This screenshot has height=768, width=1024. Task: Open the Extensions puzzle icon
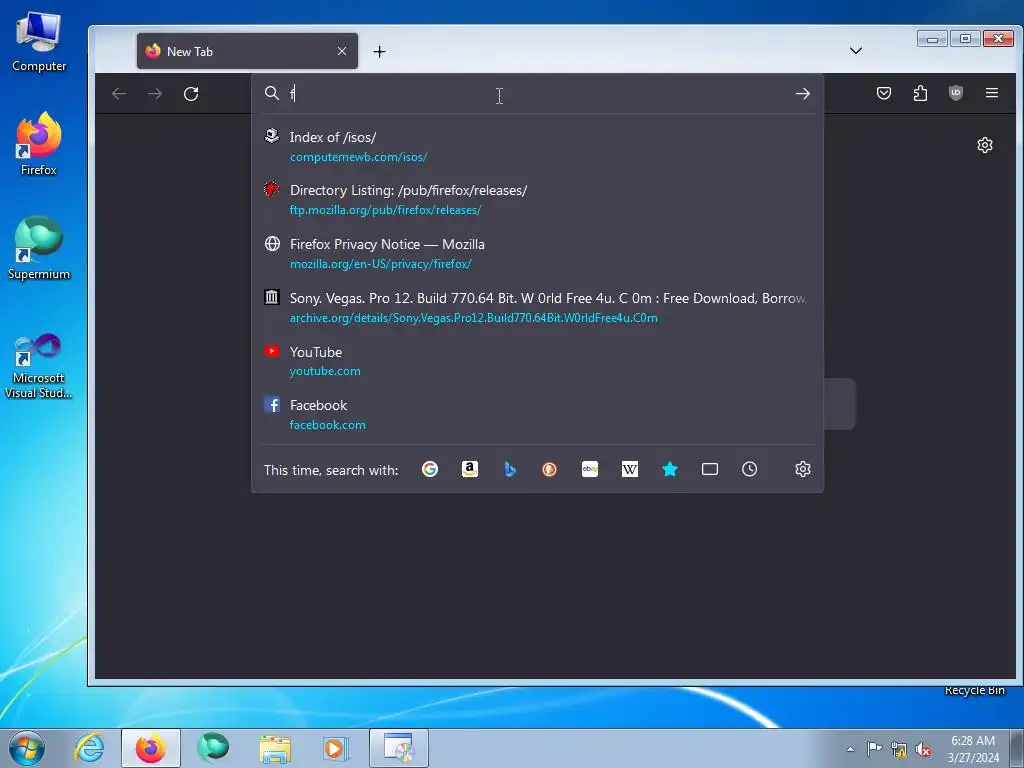(920, 93)
